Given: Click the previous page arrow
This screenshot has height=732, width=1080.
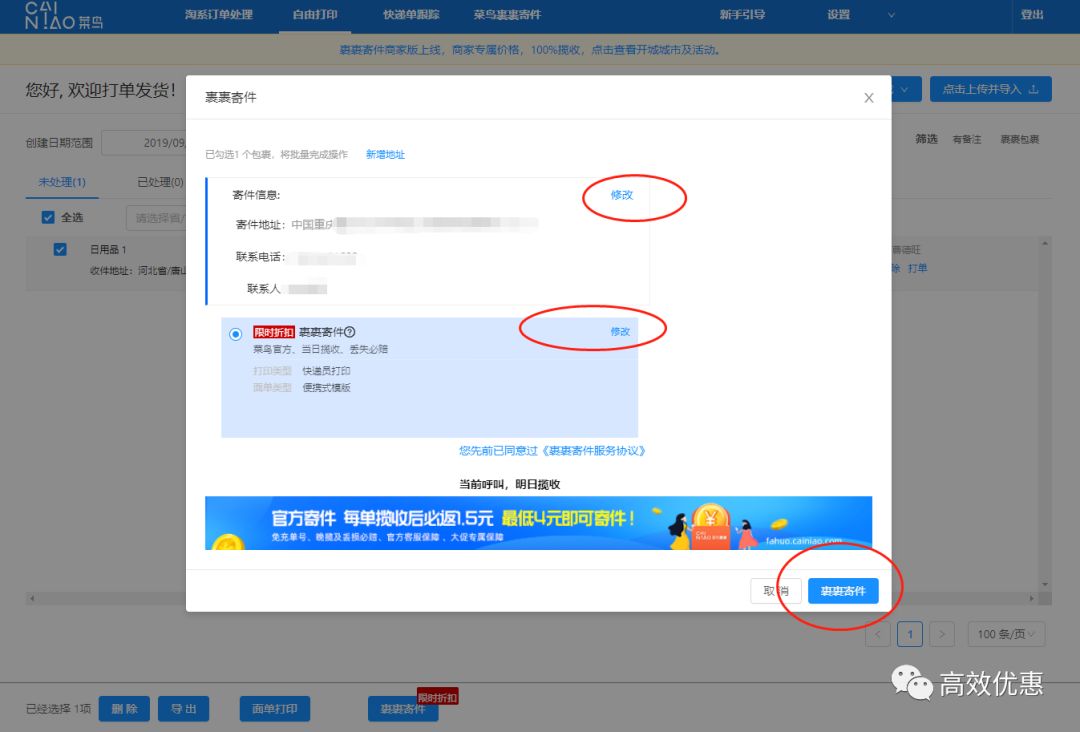Looking at the screenshot, I should pos(878,634).
